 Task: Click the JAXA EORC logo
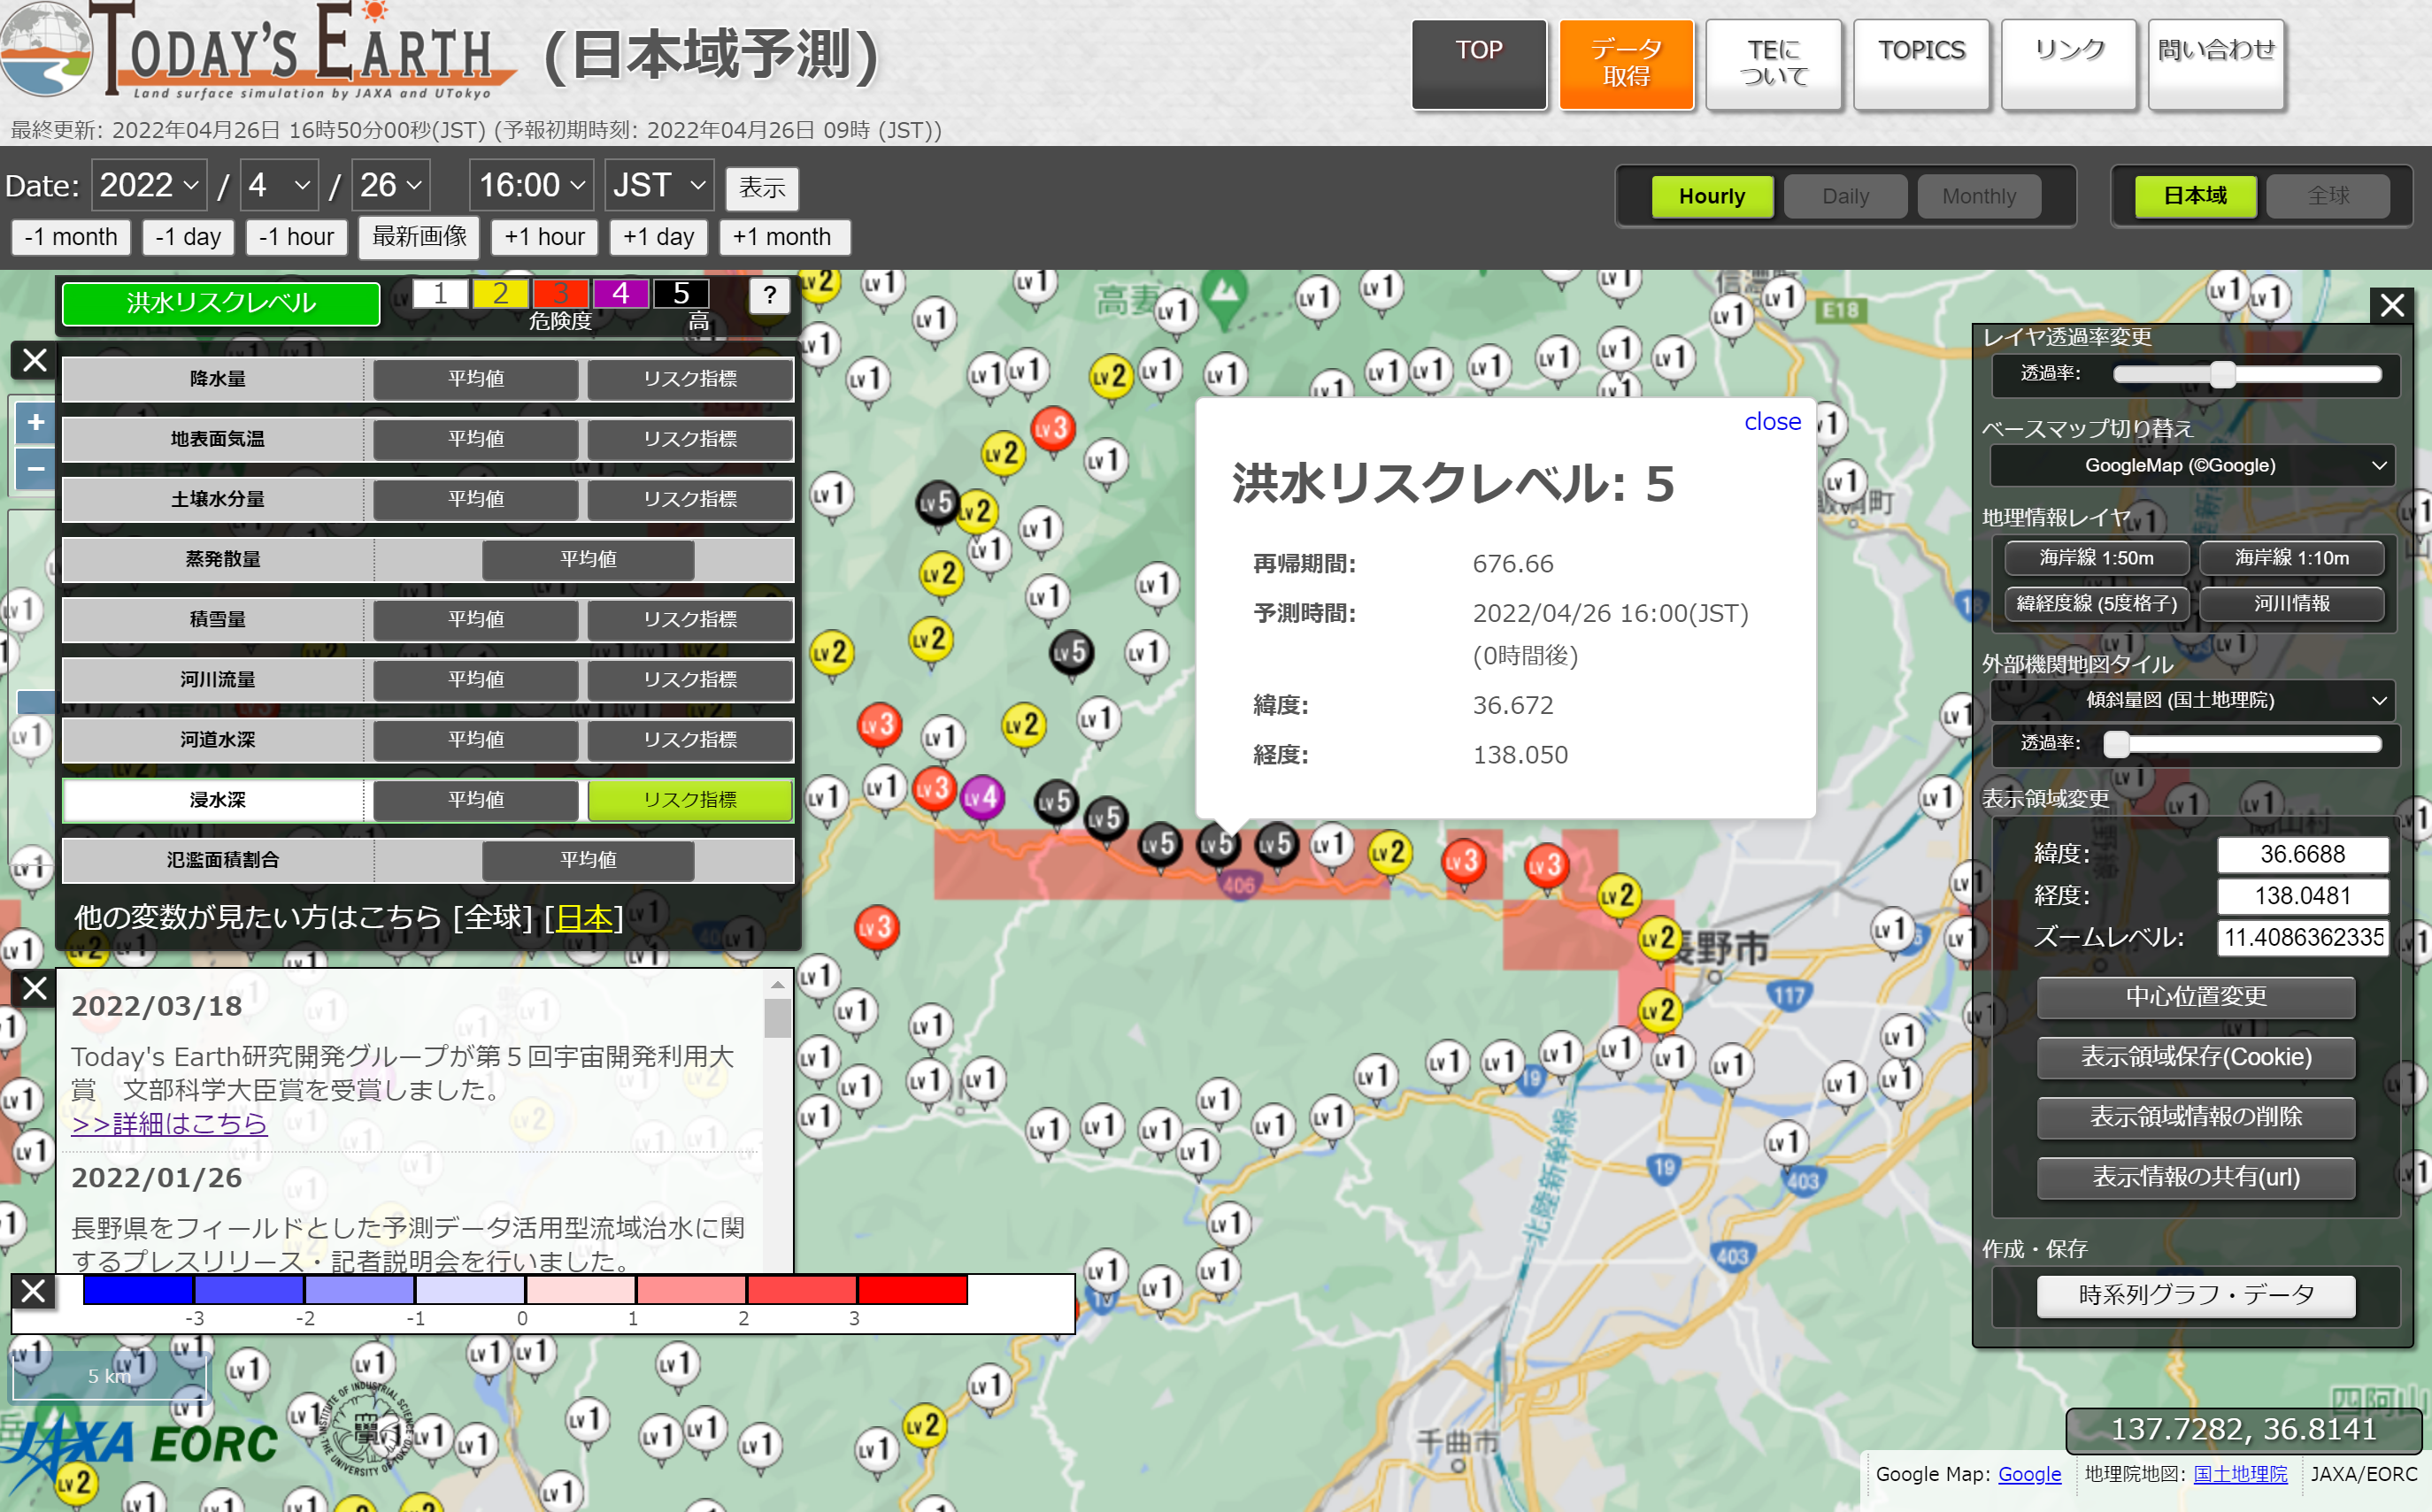(x=140, y=1446)
